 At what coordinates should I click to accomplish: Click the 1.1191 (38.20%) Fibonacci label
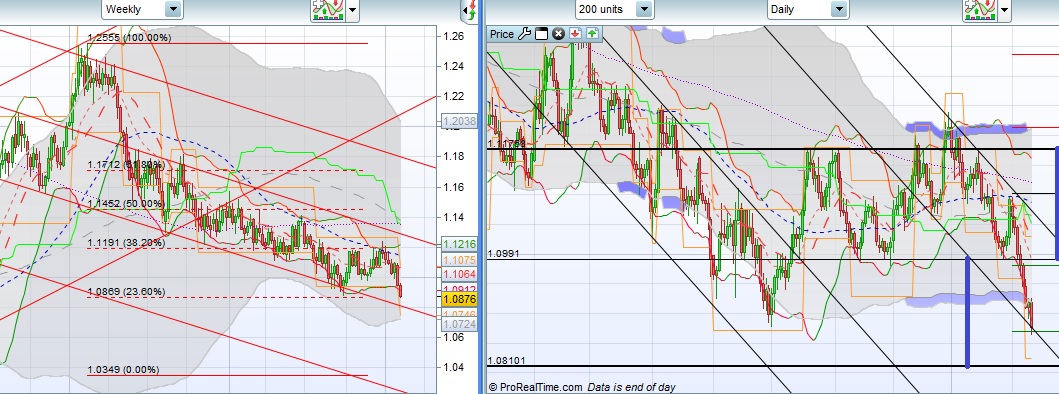[126, 242]
